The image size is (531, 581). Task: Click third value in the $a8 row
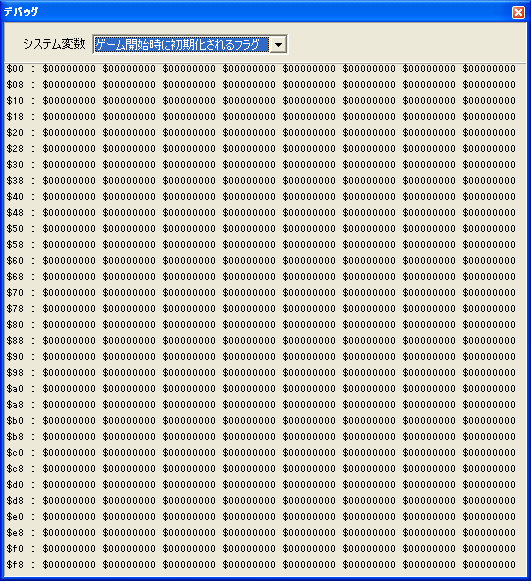tap(189, 405)
